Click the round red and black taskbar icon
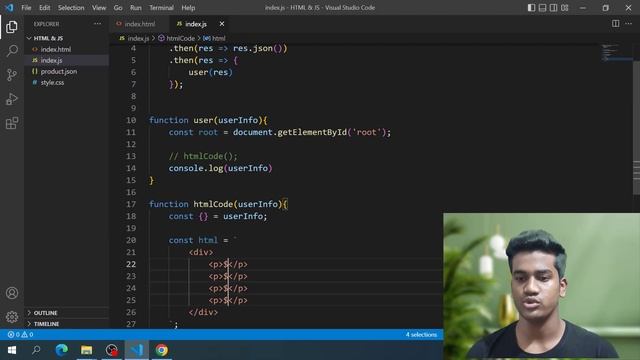 click(x=111, y=350)
